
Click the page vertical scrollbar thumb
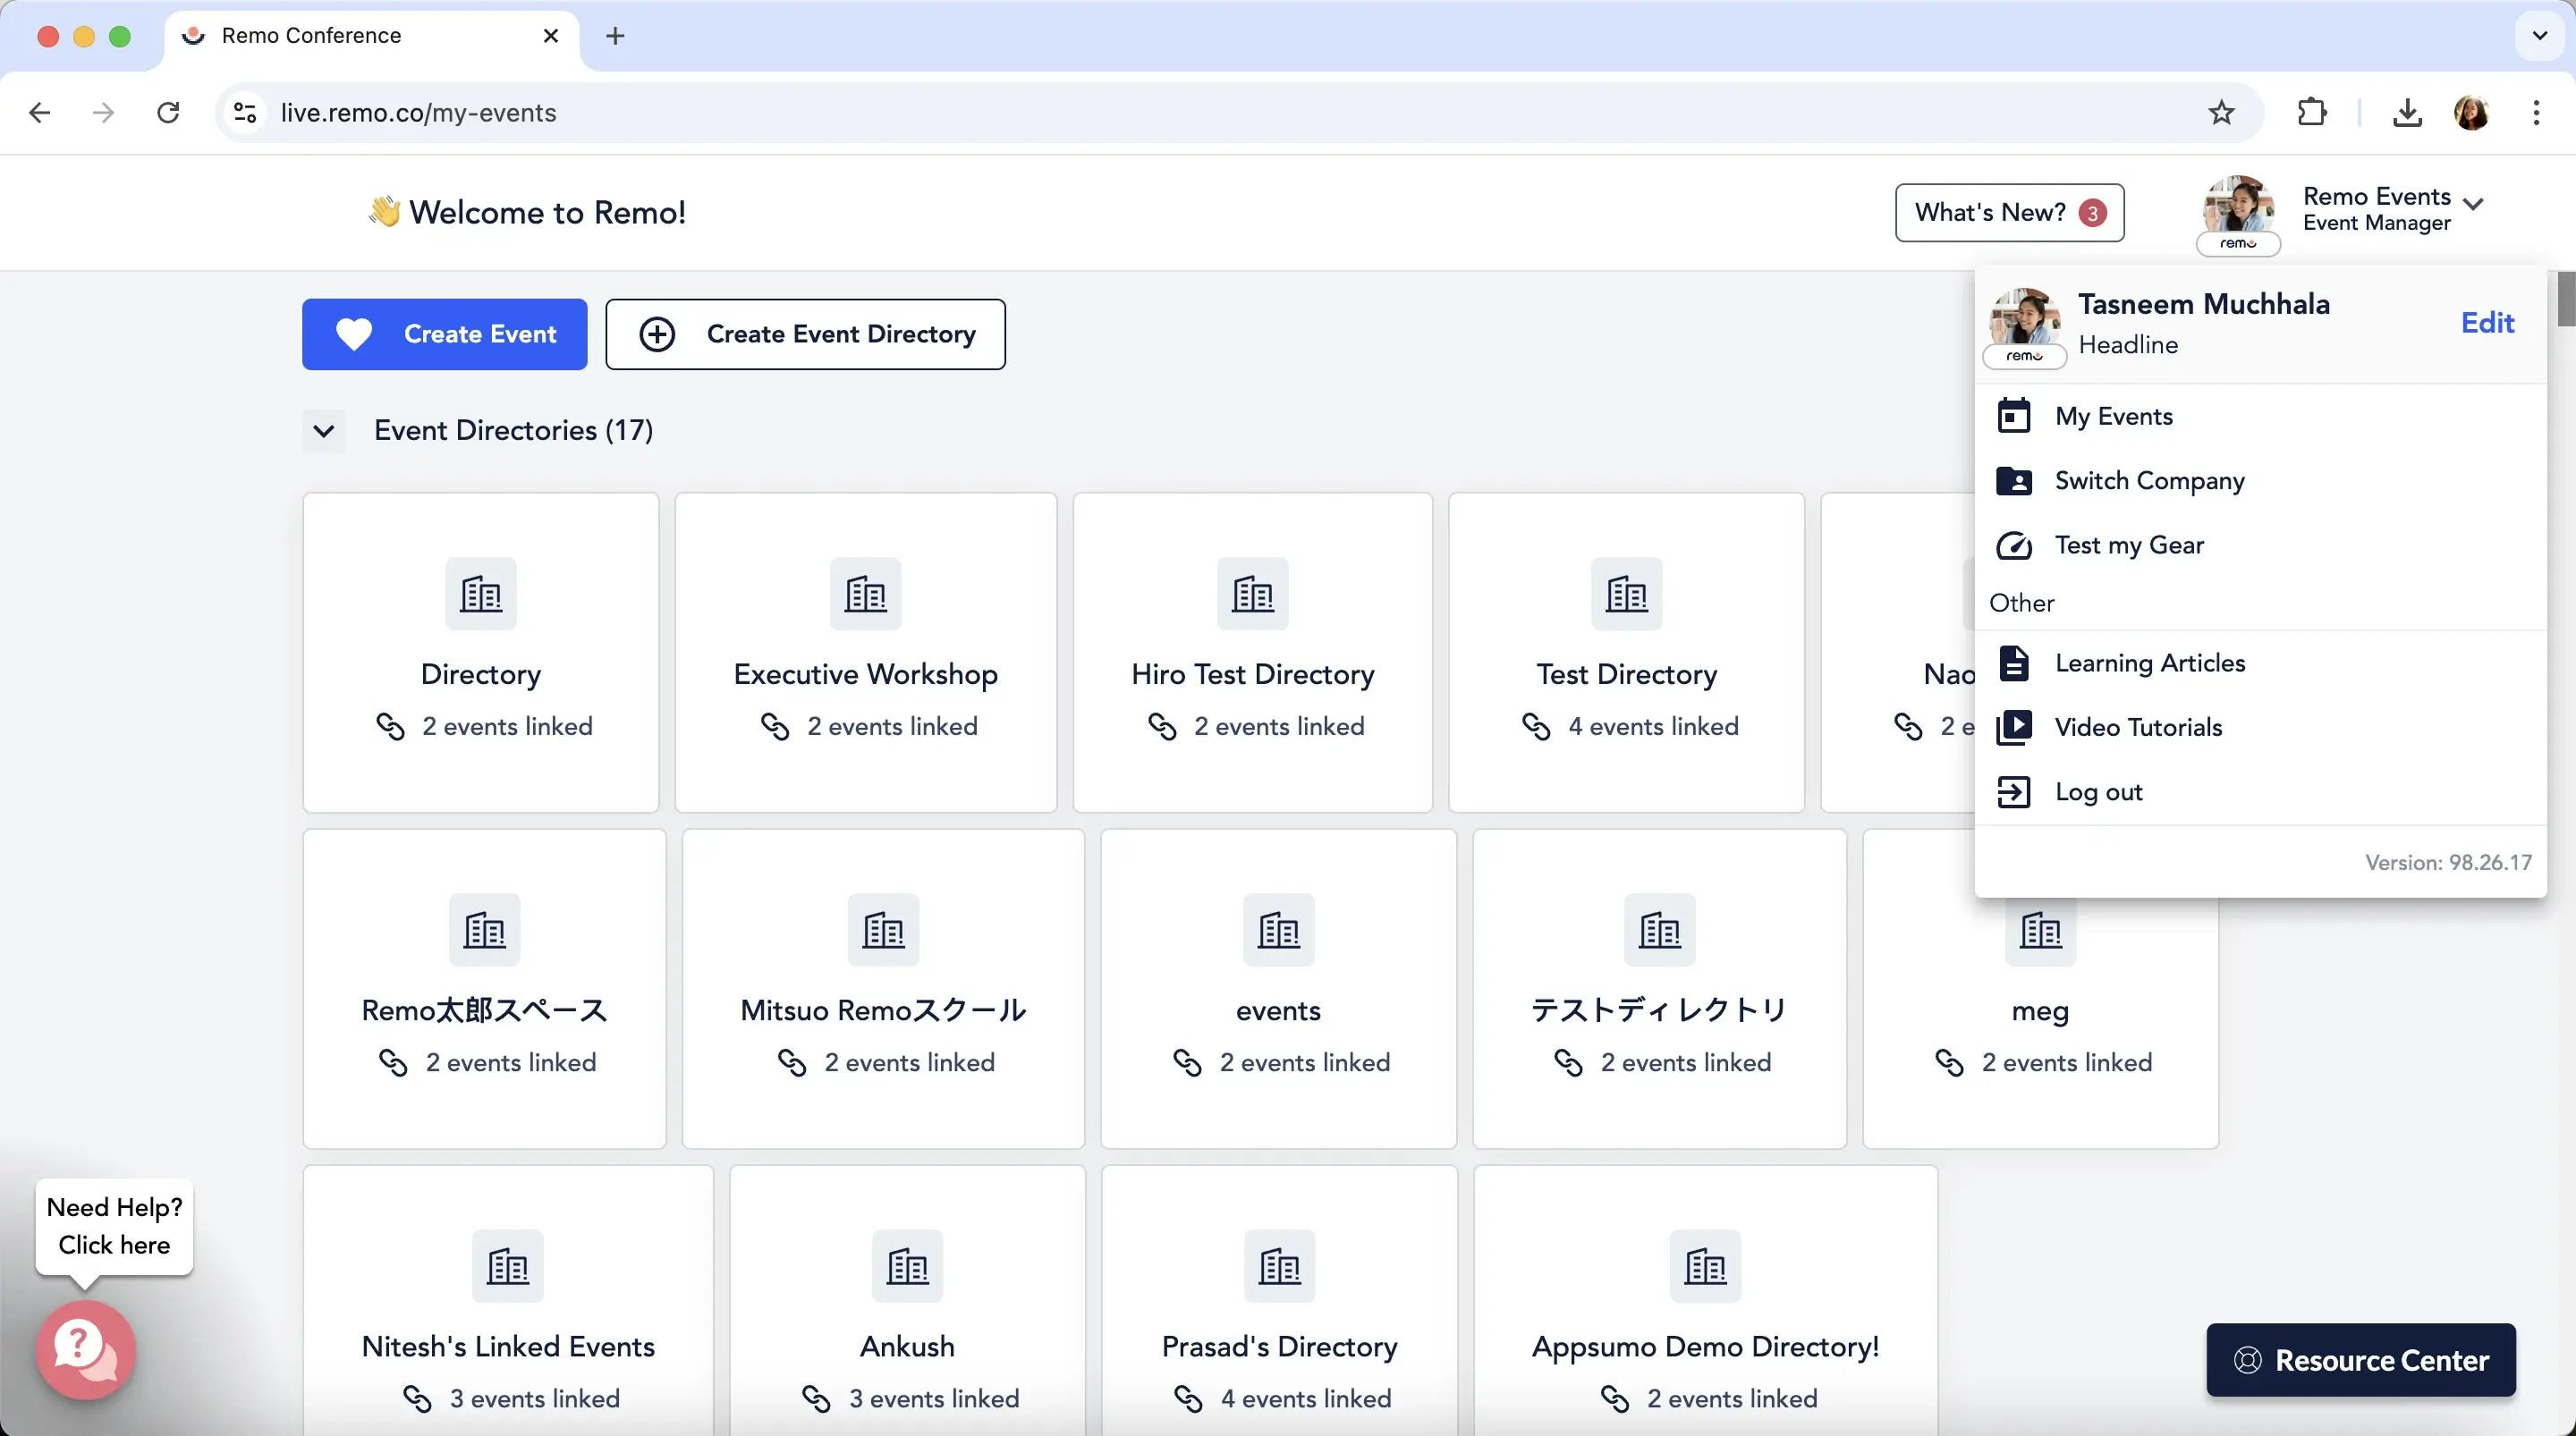pyautogui.click(x=2566, y=299)
